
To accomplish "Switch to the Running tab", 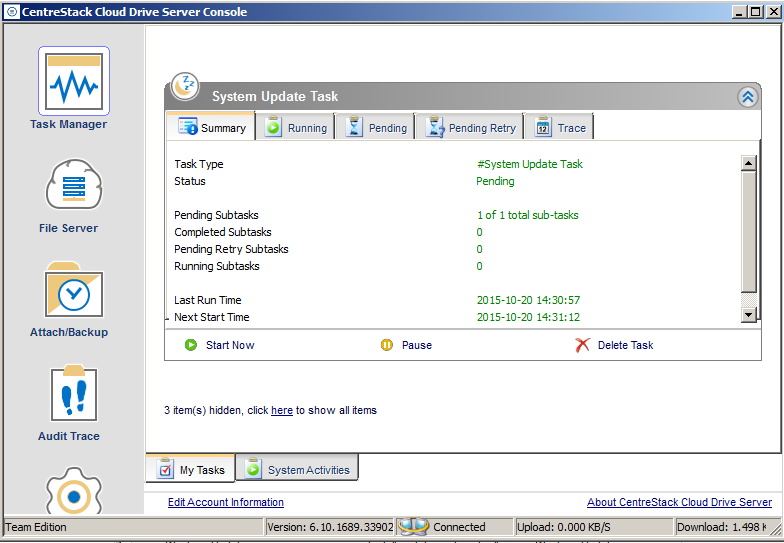I will (x=295, y=128).
